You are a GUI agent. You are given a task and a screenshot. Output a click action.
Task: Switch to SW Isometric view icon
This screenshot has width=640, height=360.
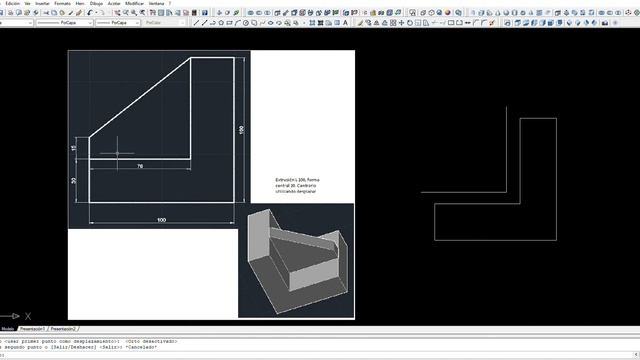[569, 23]
